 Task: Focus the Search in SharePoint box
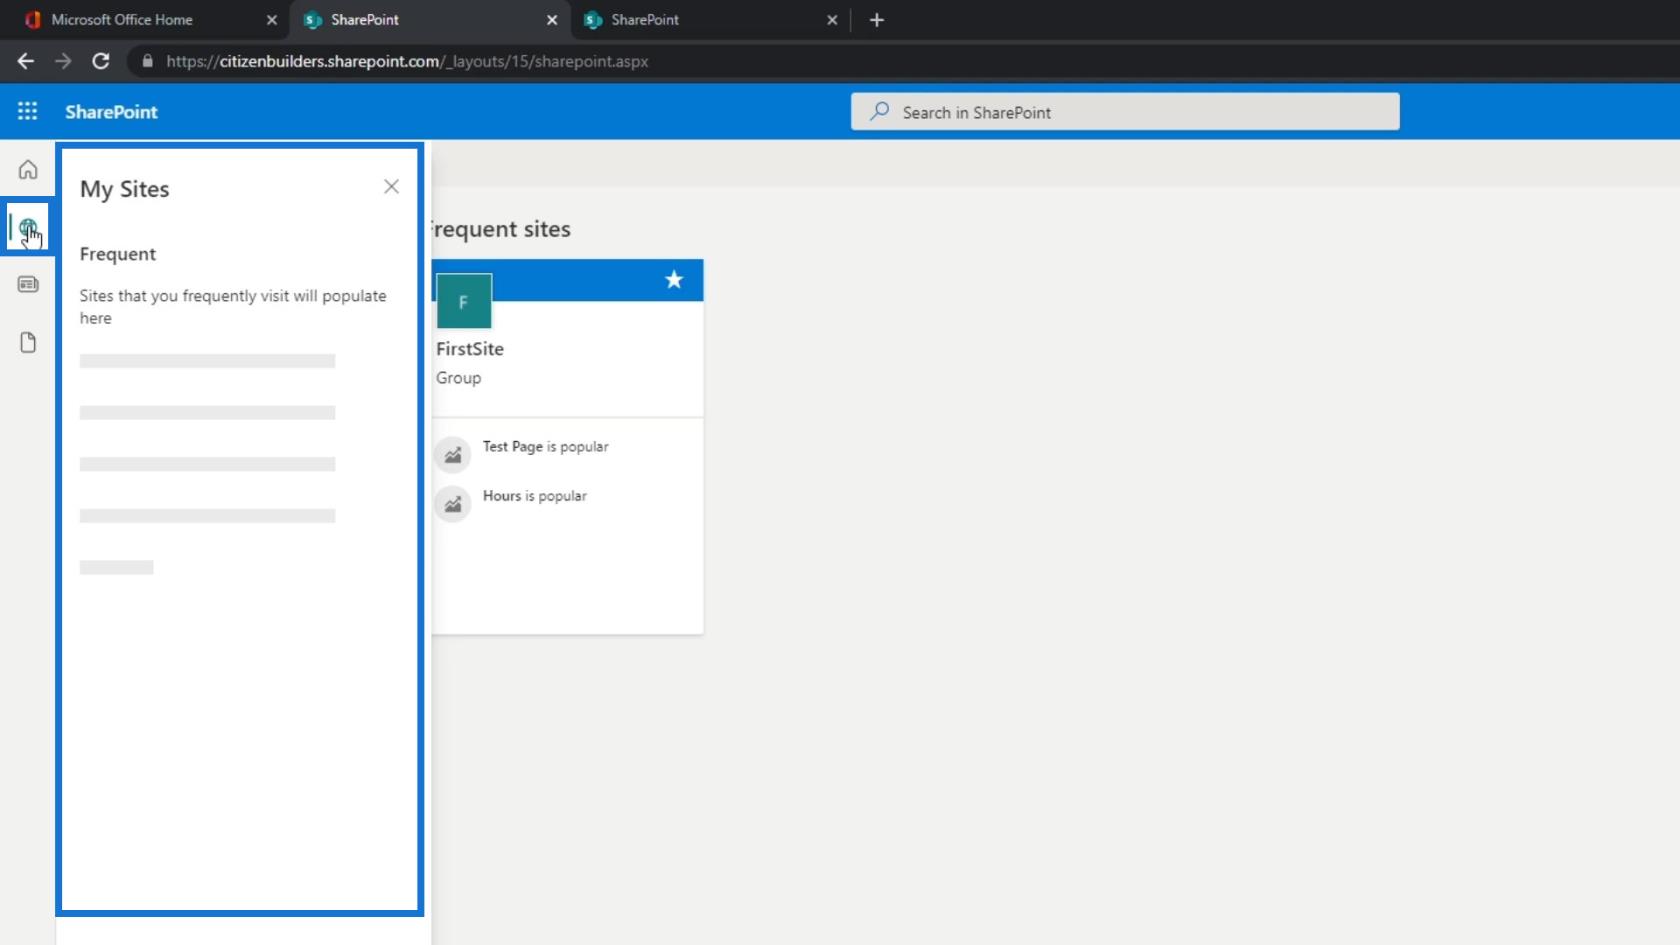(x=1125, y=112)
